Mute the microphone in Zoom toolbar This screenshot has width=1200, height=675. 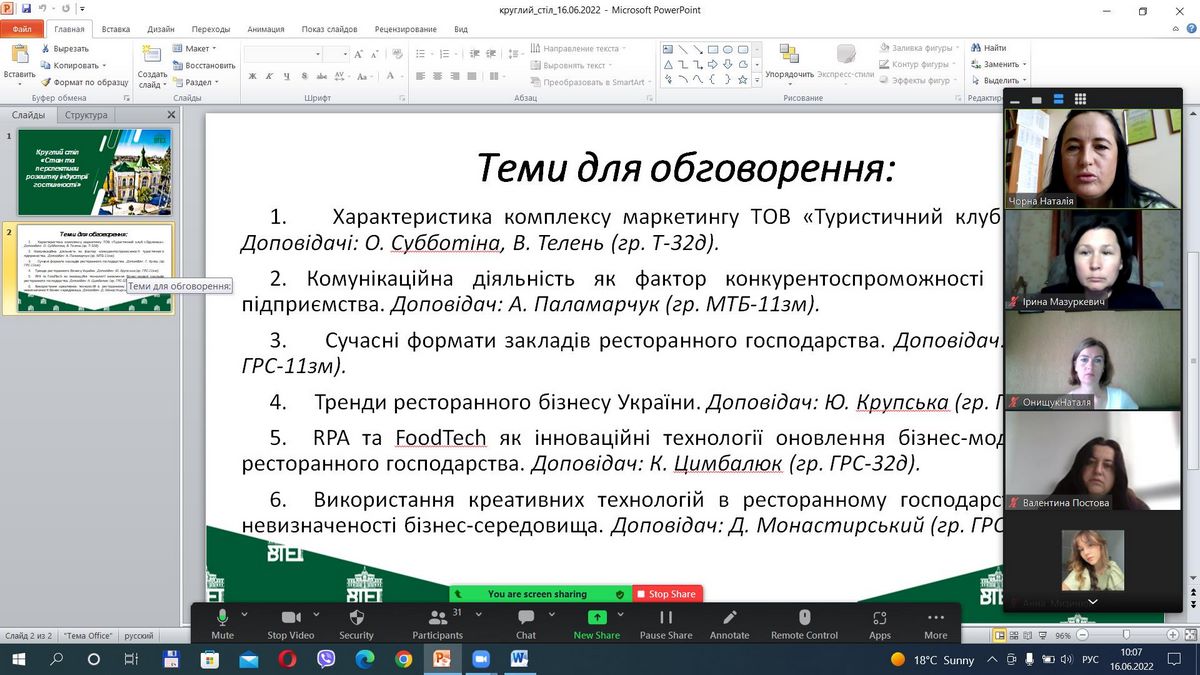coord(222,619)
